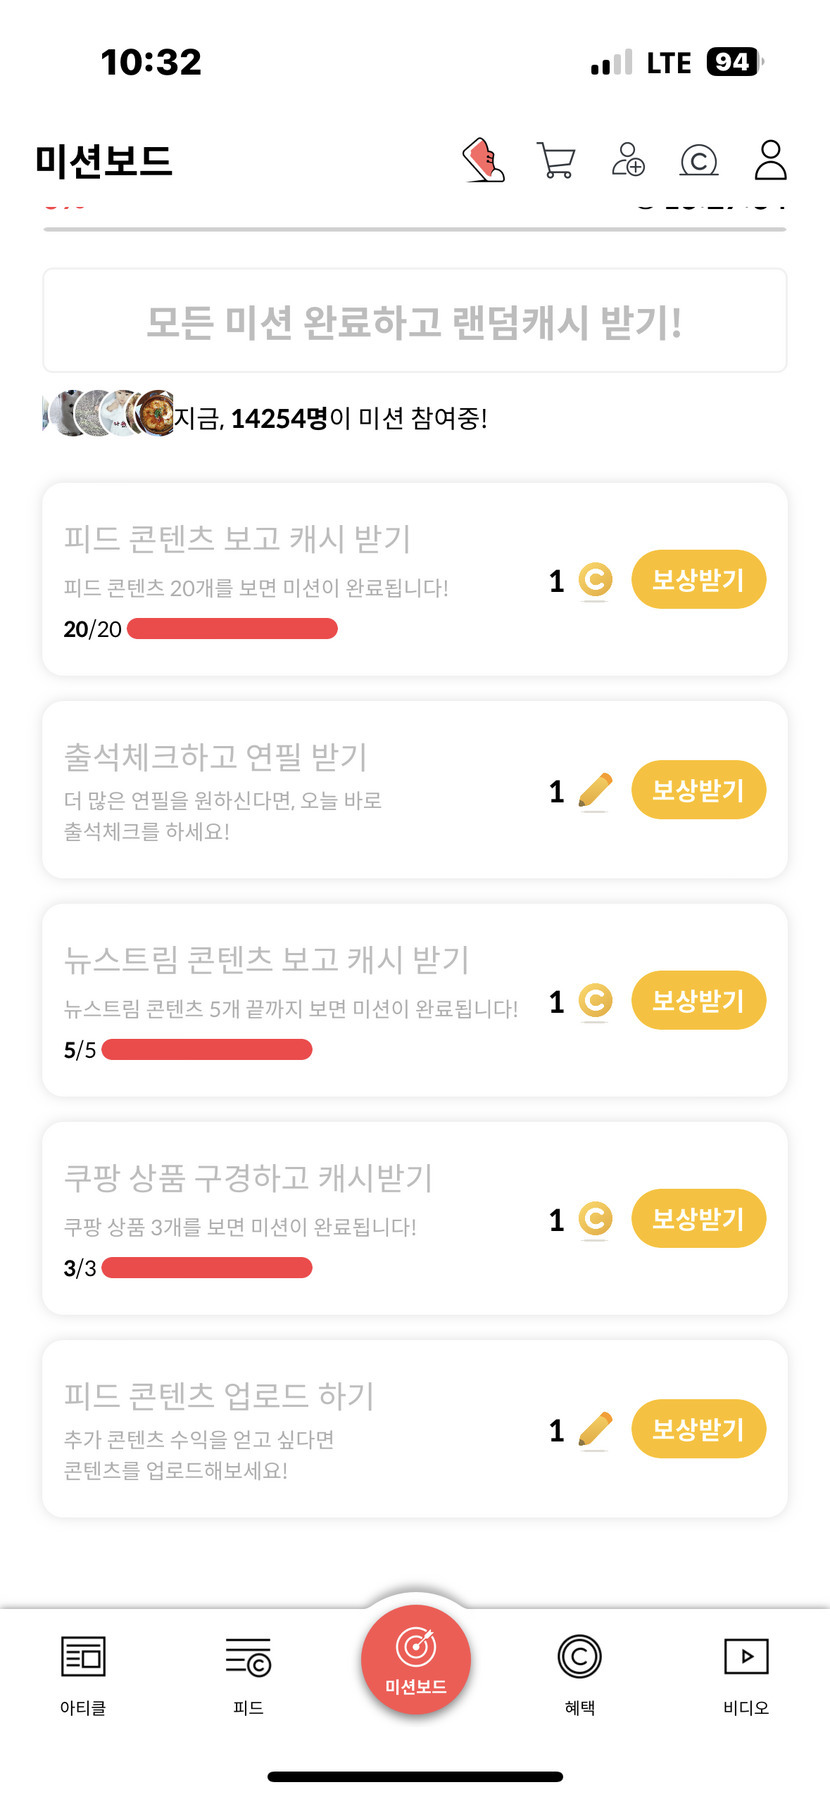The image size is (830, 1799).
Task: Tap the gold coin in 쿠팡 상품 mission
Action: click(x=595, y=1219)
